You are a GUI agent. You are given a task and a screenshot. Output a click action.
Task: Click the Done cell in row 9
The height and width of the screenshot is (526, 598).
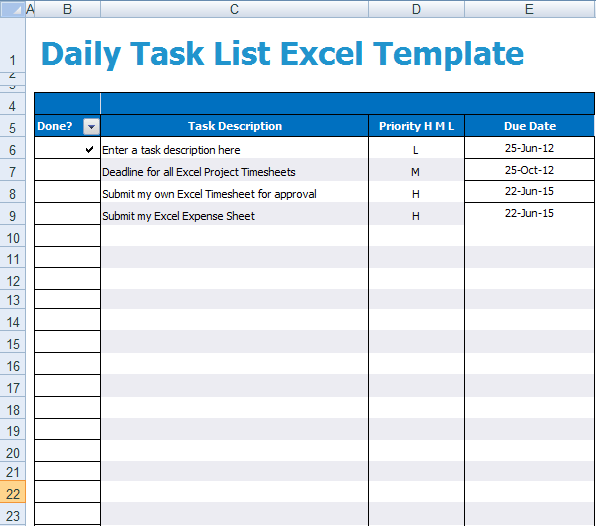68,214
